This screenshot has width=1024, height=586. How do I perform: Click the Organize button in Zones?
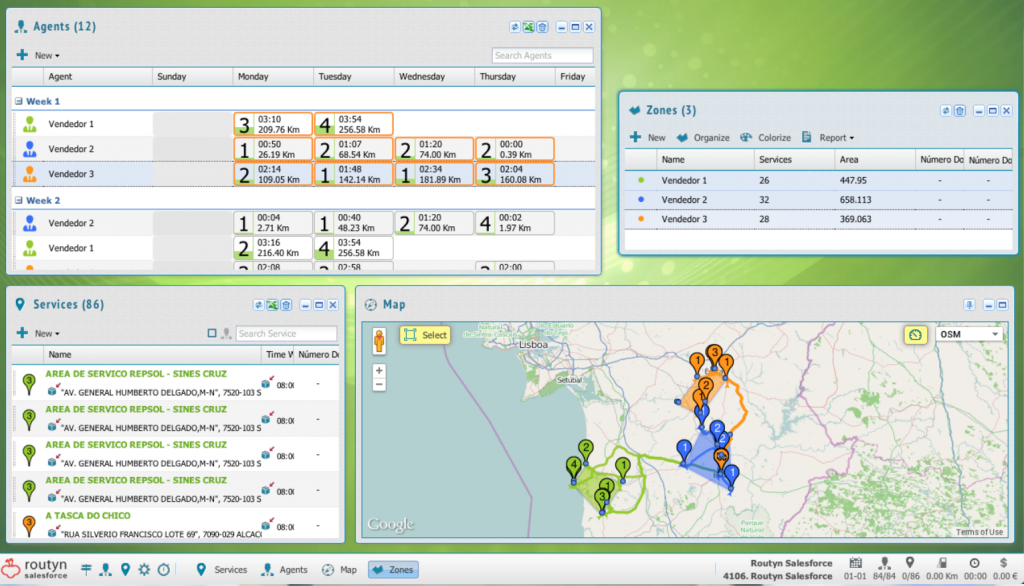click(x=703, y=137)
